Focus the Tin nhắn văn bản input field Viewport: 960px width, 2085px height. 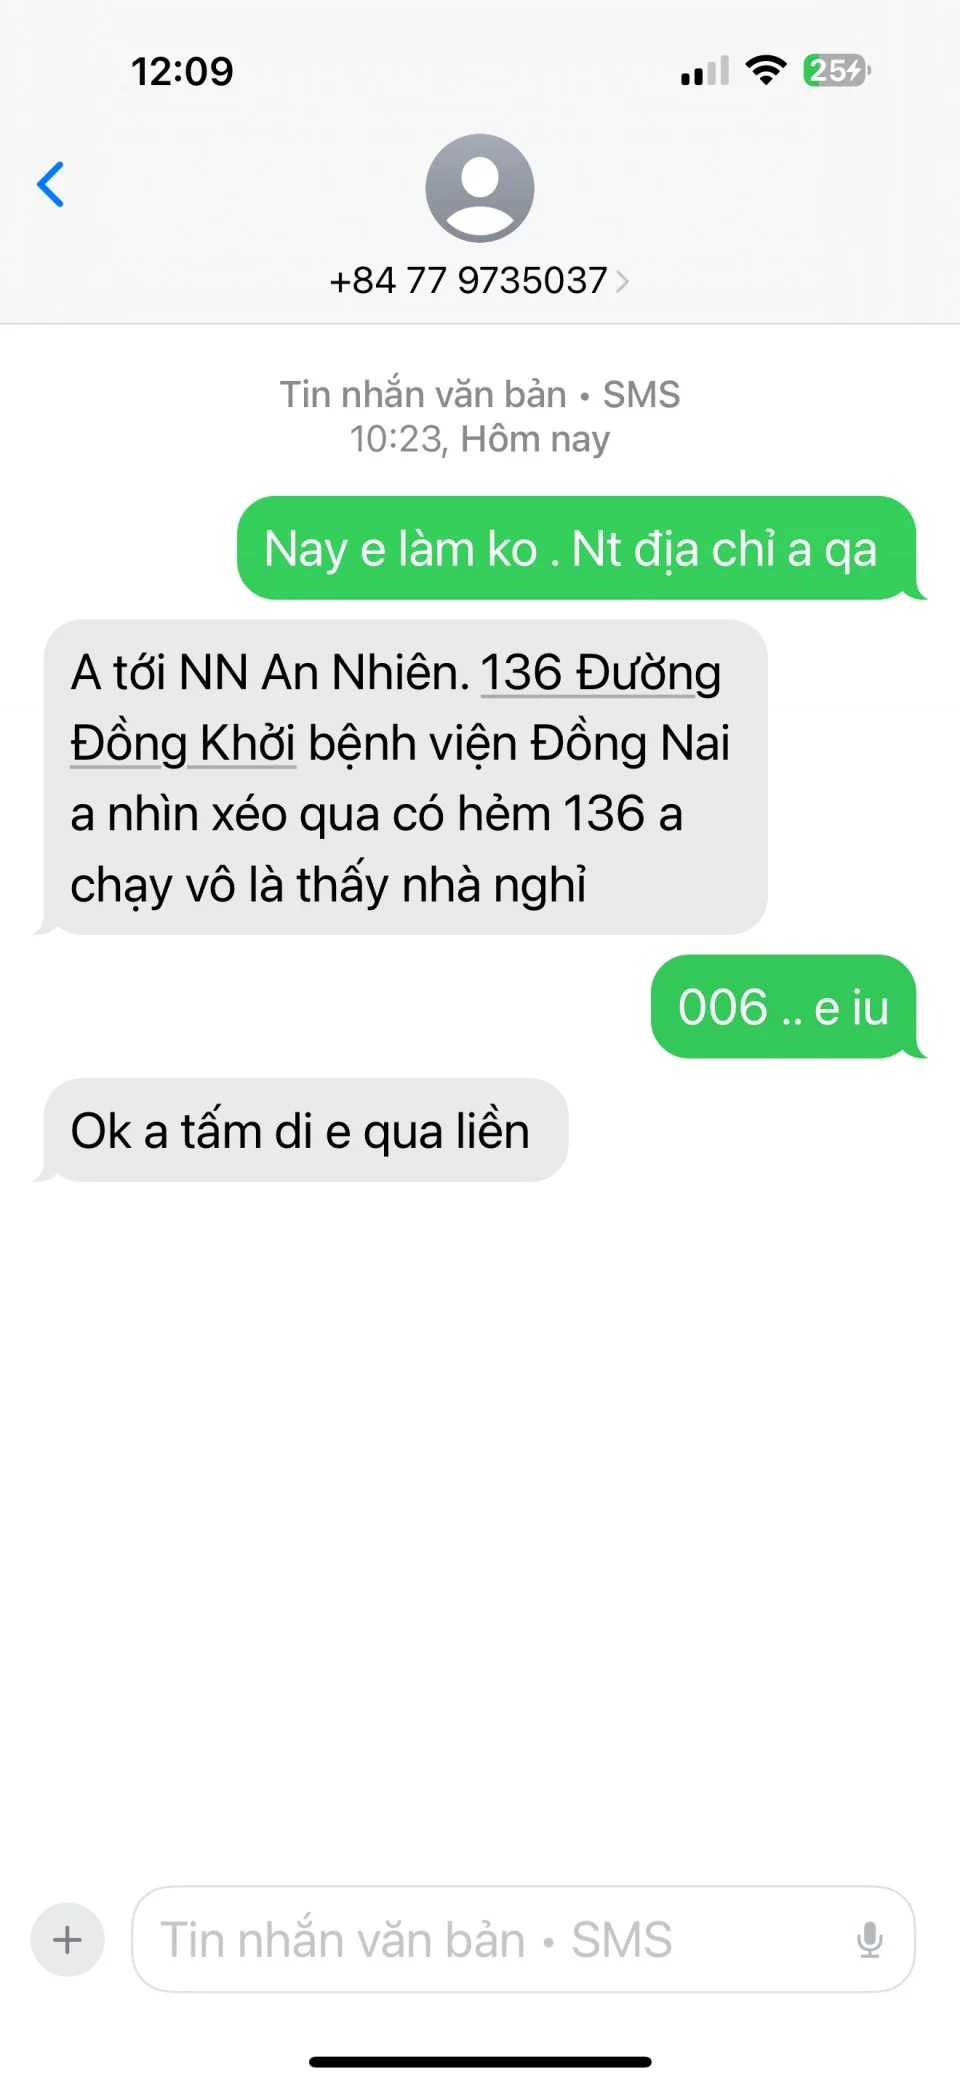point(523,1940)
